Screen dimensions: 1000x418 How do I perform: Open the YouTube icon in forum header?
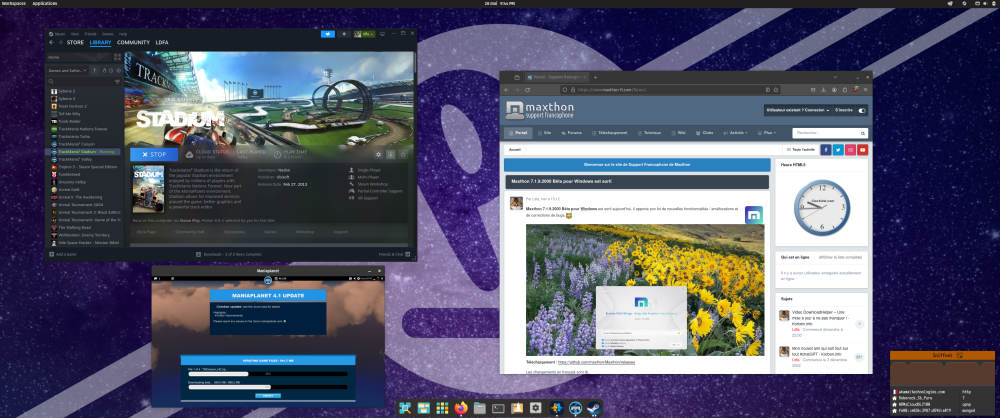[862, 149]
